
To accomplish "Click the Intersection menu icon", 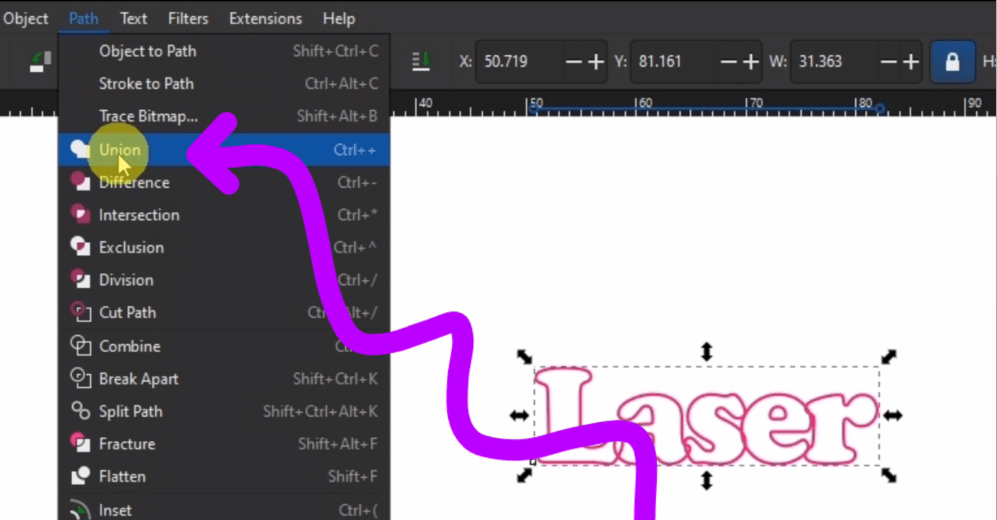I will click(80, 215).
